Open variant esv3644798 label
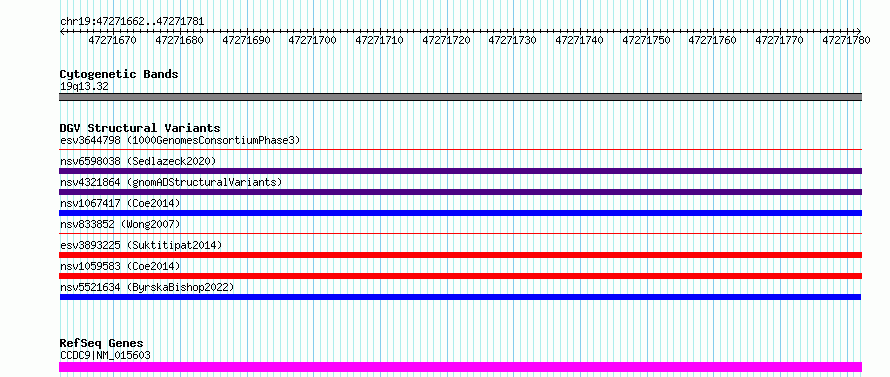The image size is (890, 377). (x=180, y=140)
